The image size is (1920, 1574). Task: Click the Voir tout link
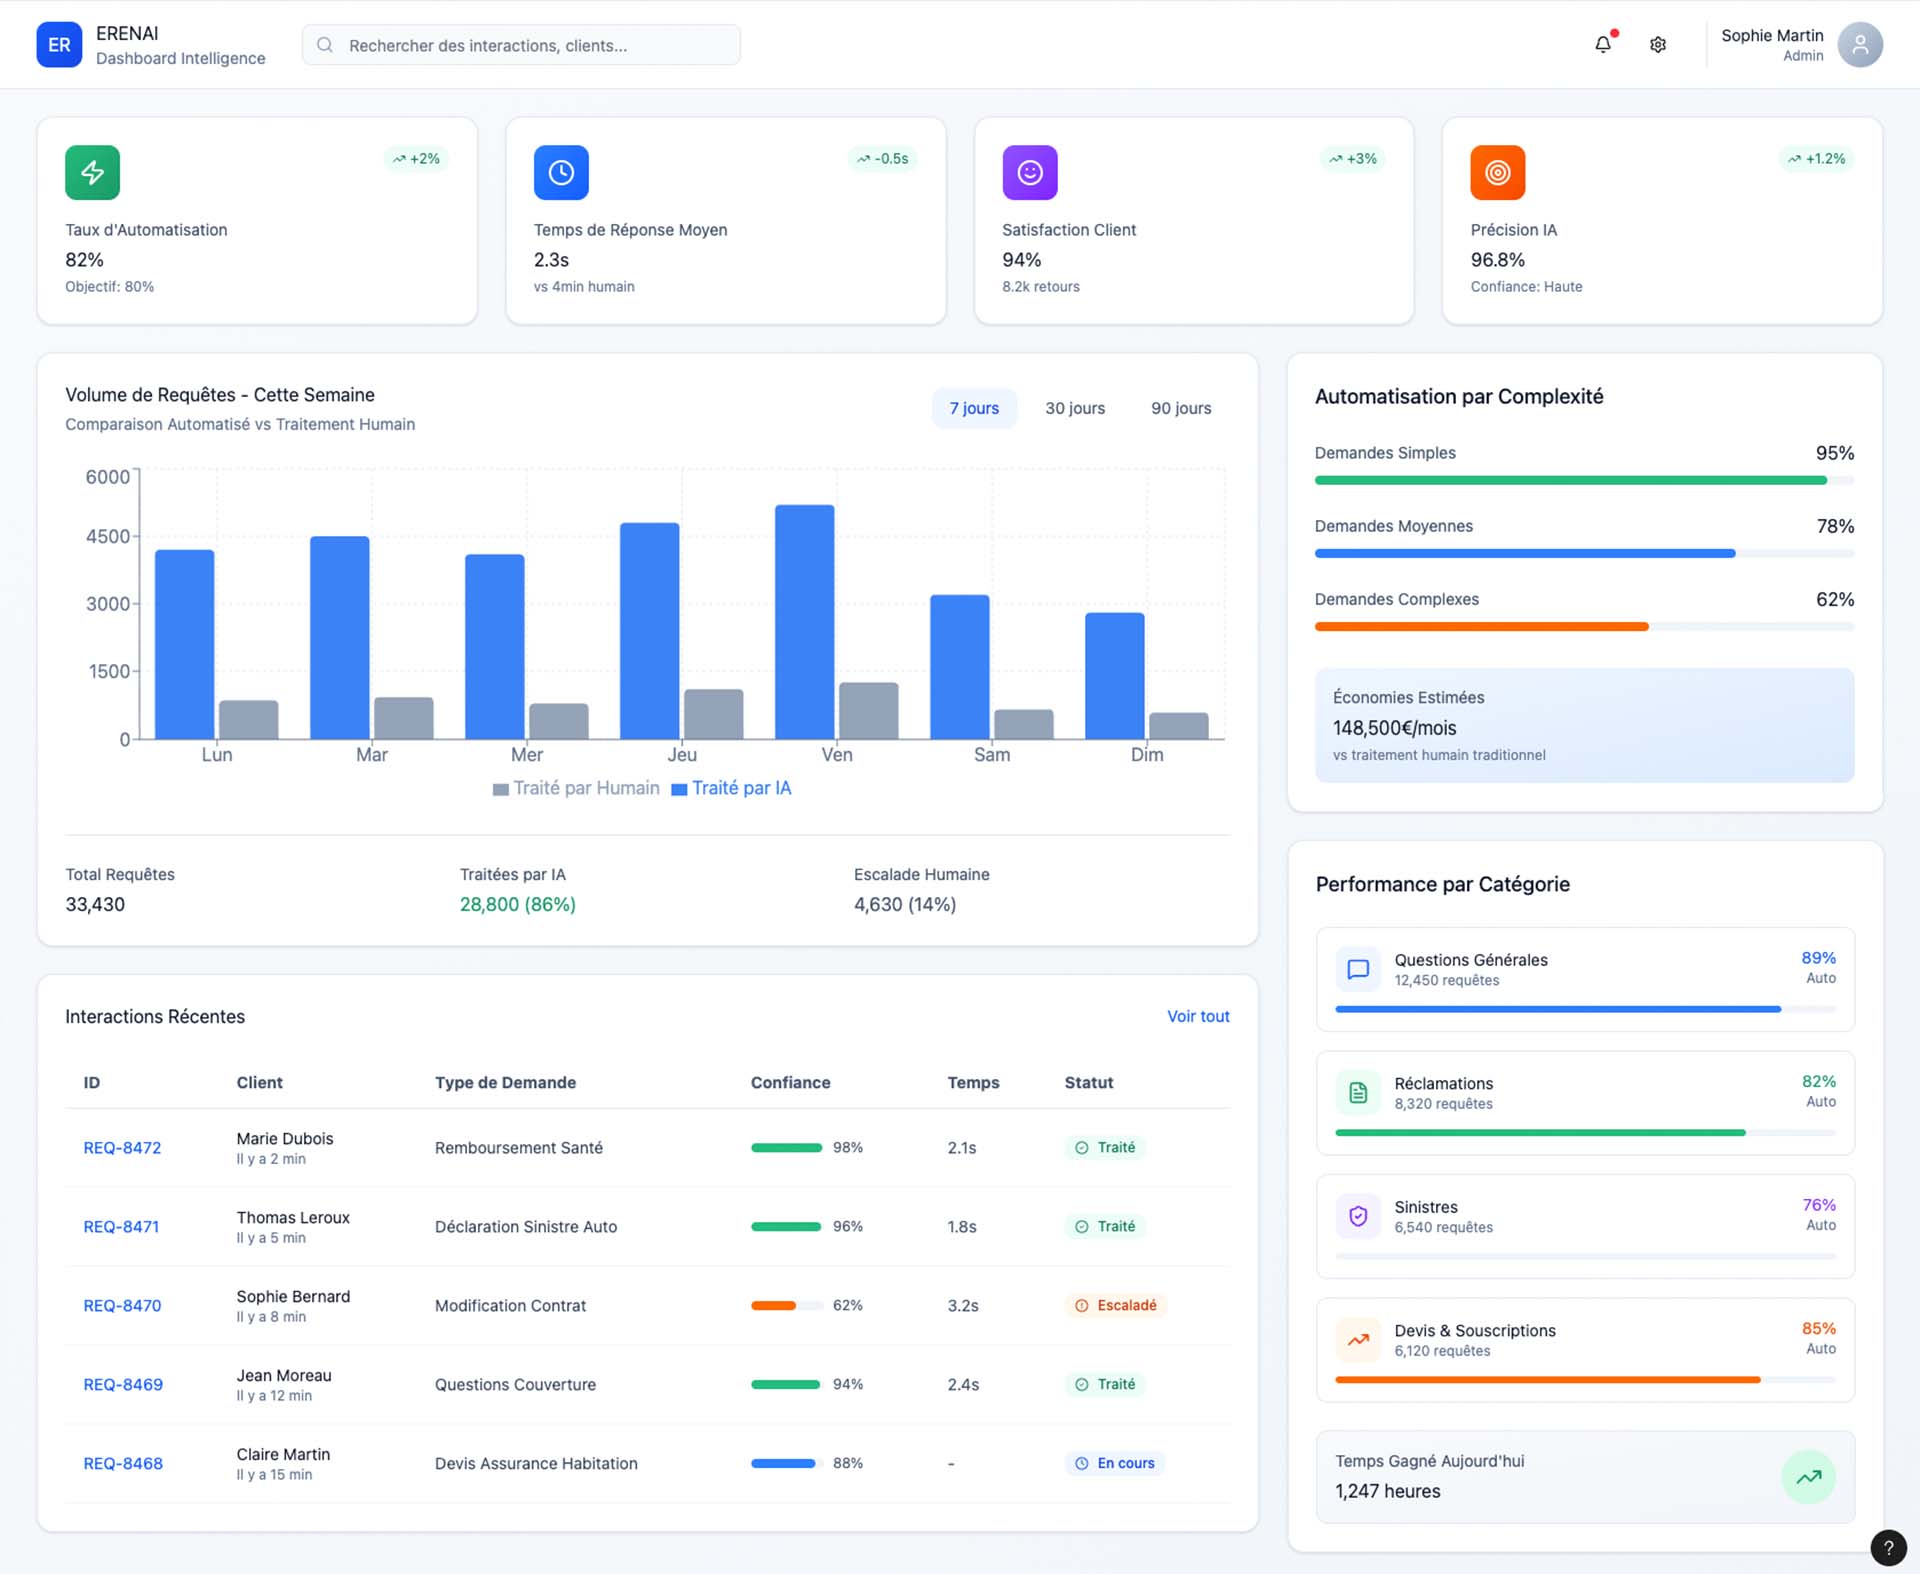pyautogui.click(x=1198, y=1016)
